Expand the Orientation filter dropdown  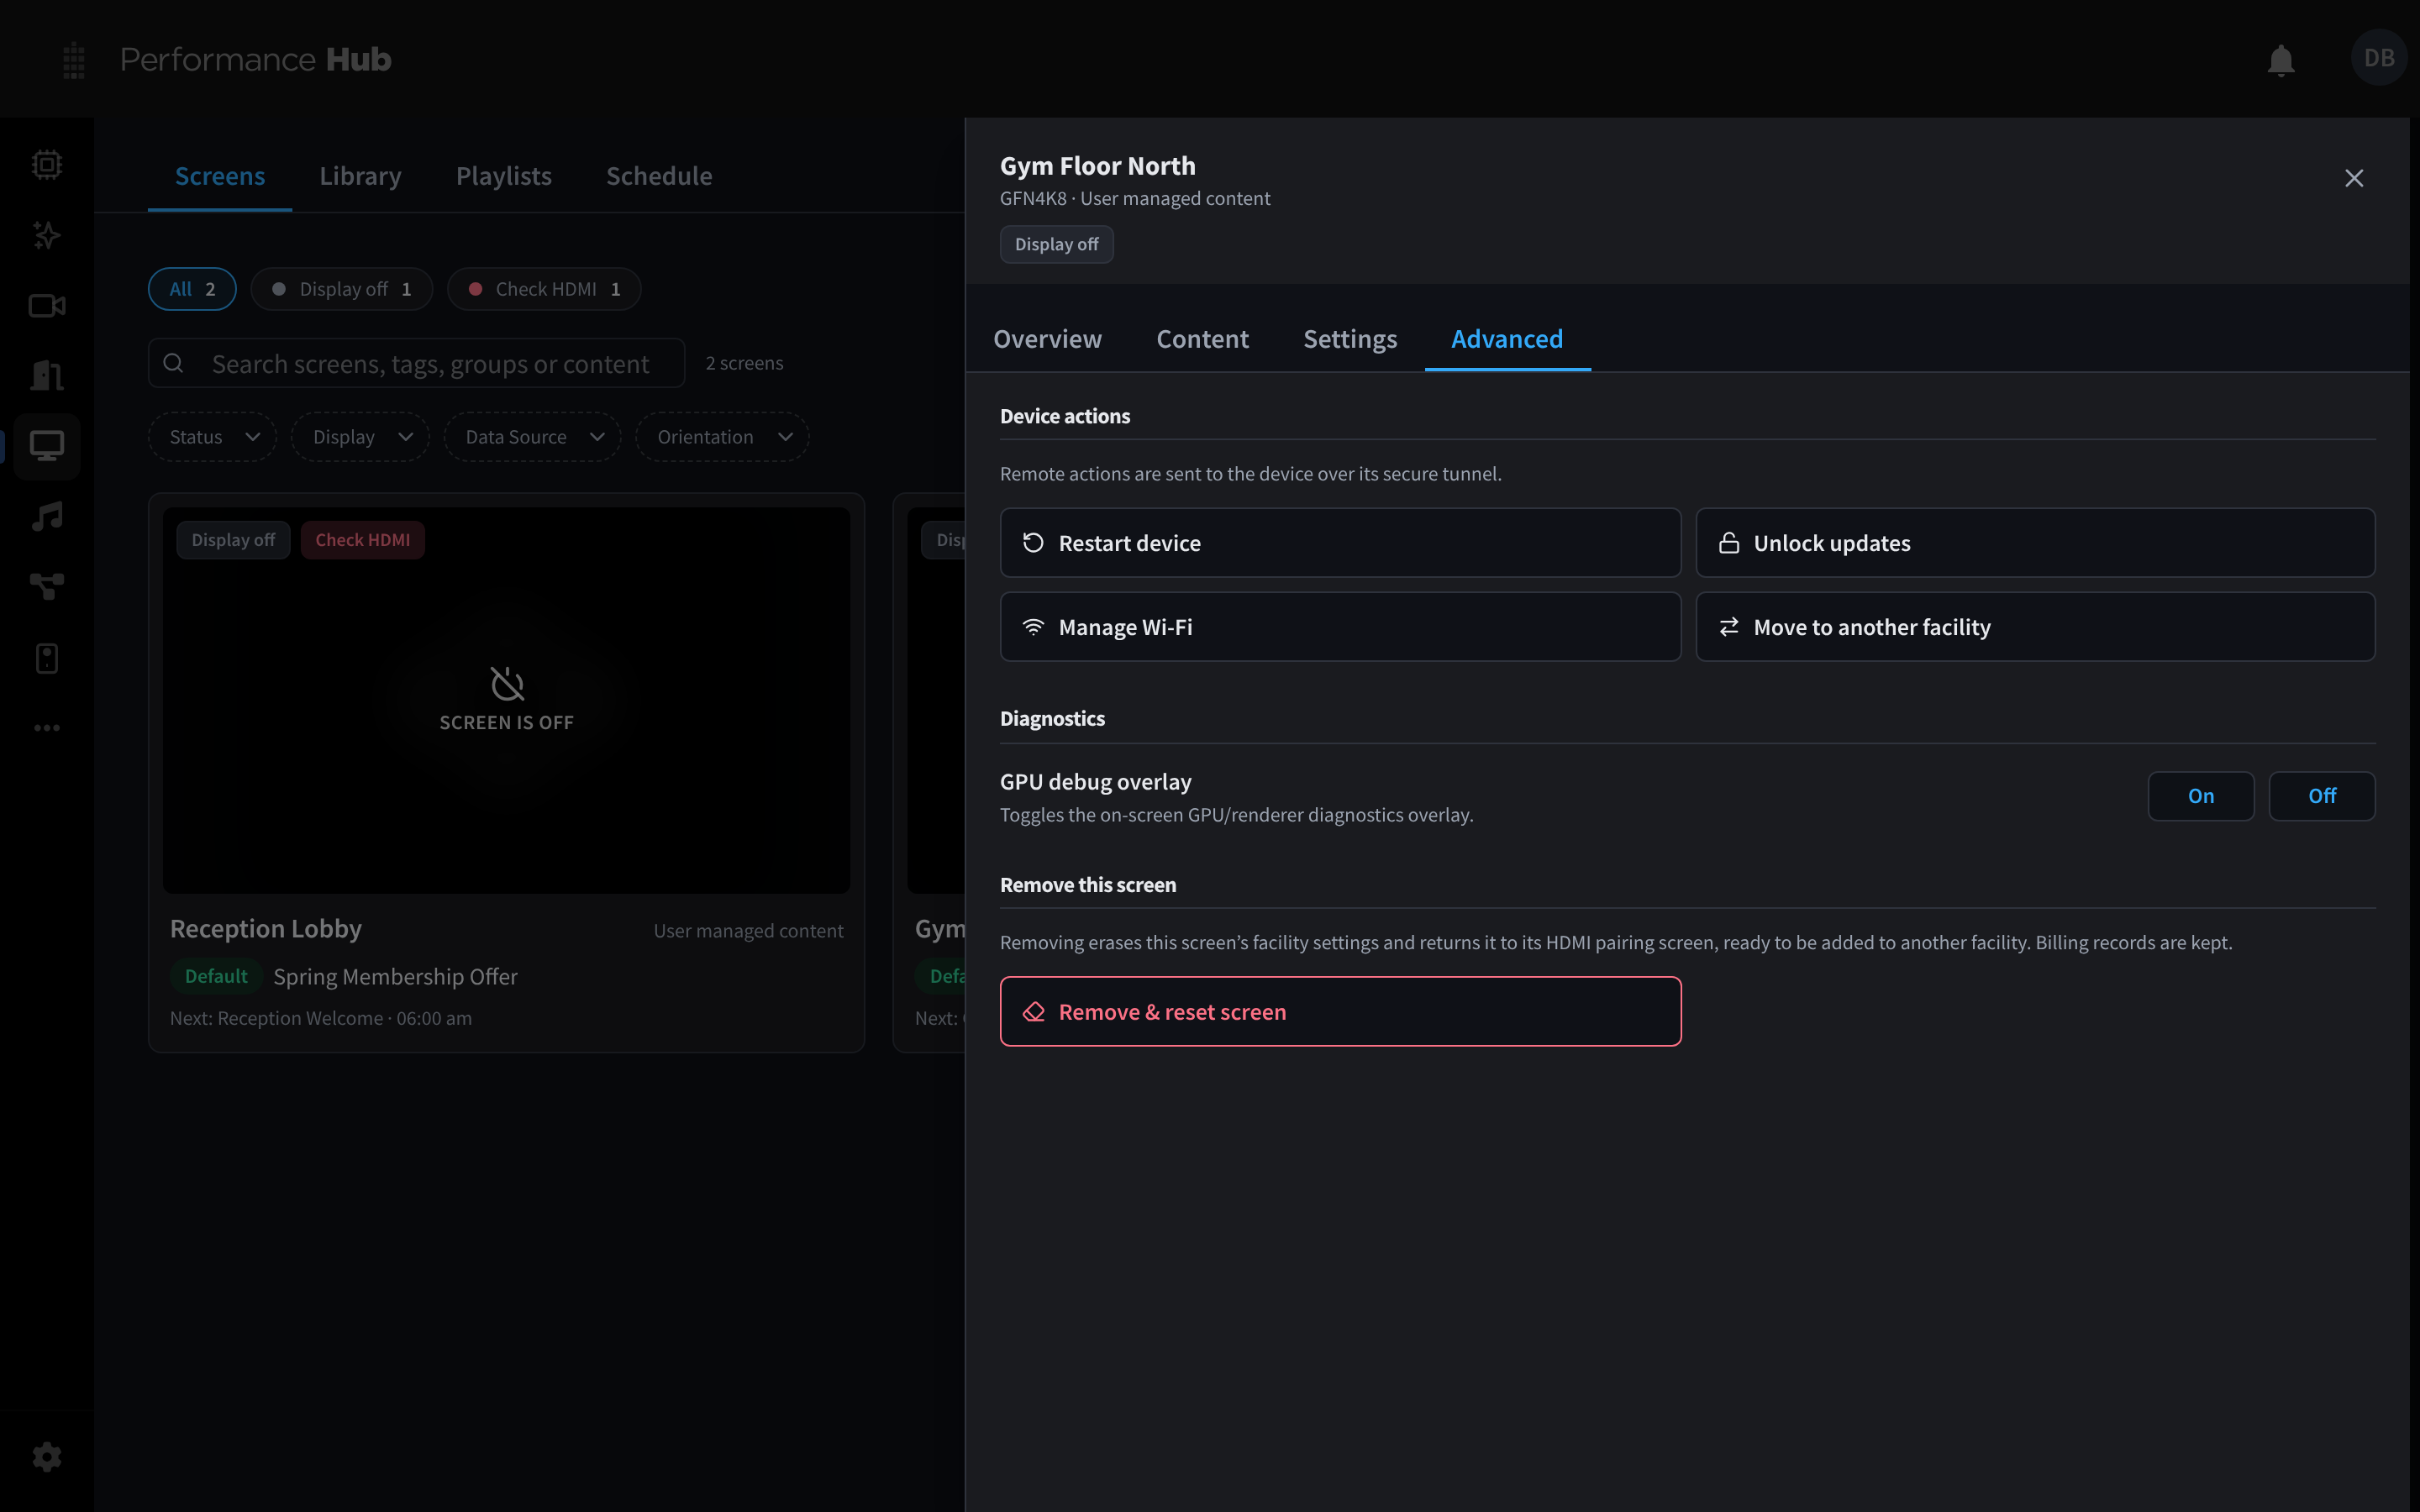point(723,437)
